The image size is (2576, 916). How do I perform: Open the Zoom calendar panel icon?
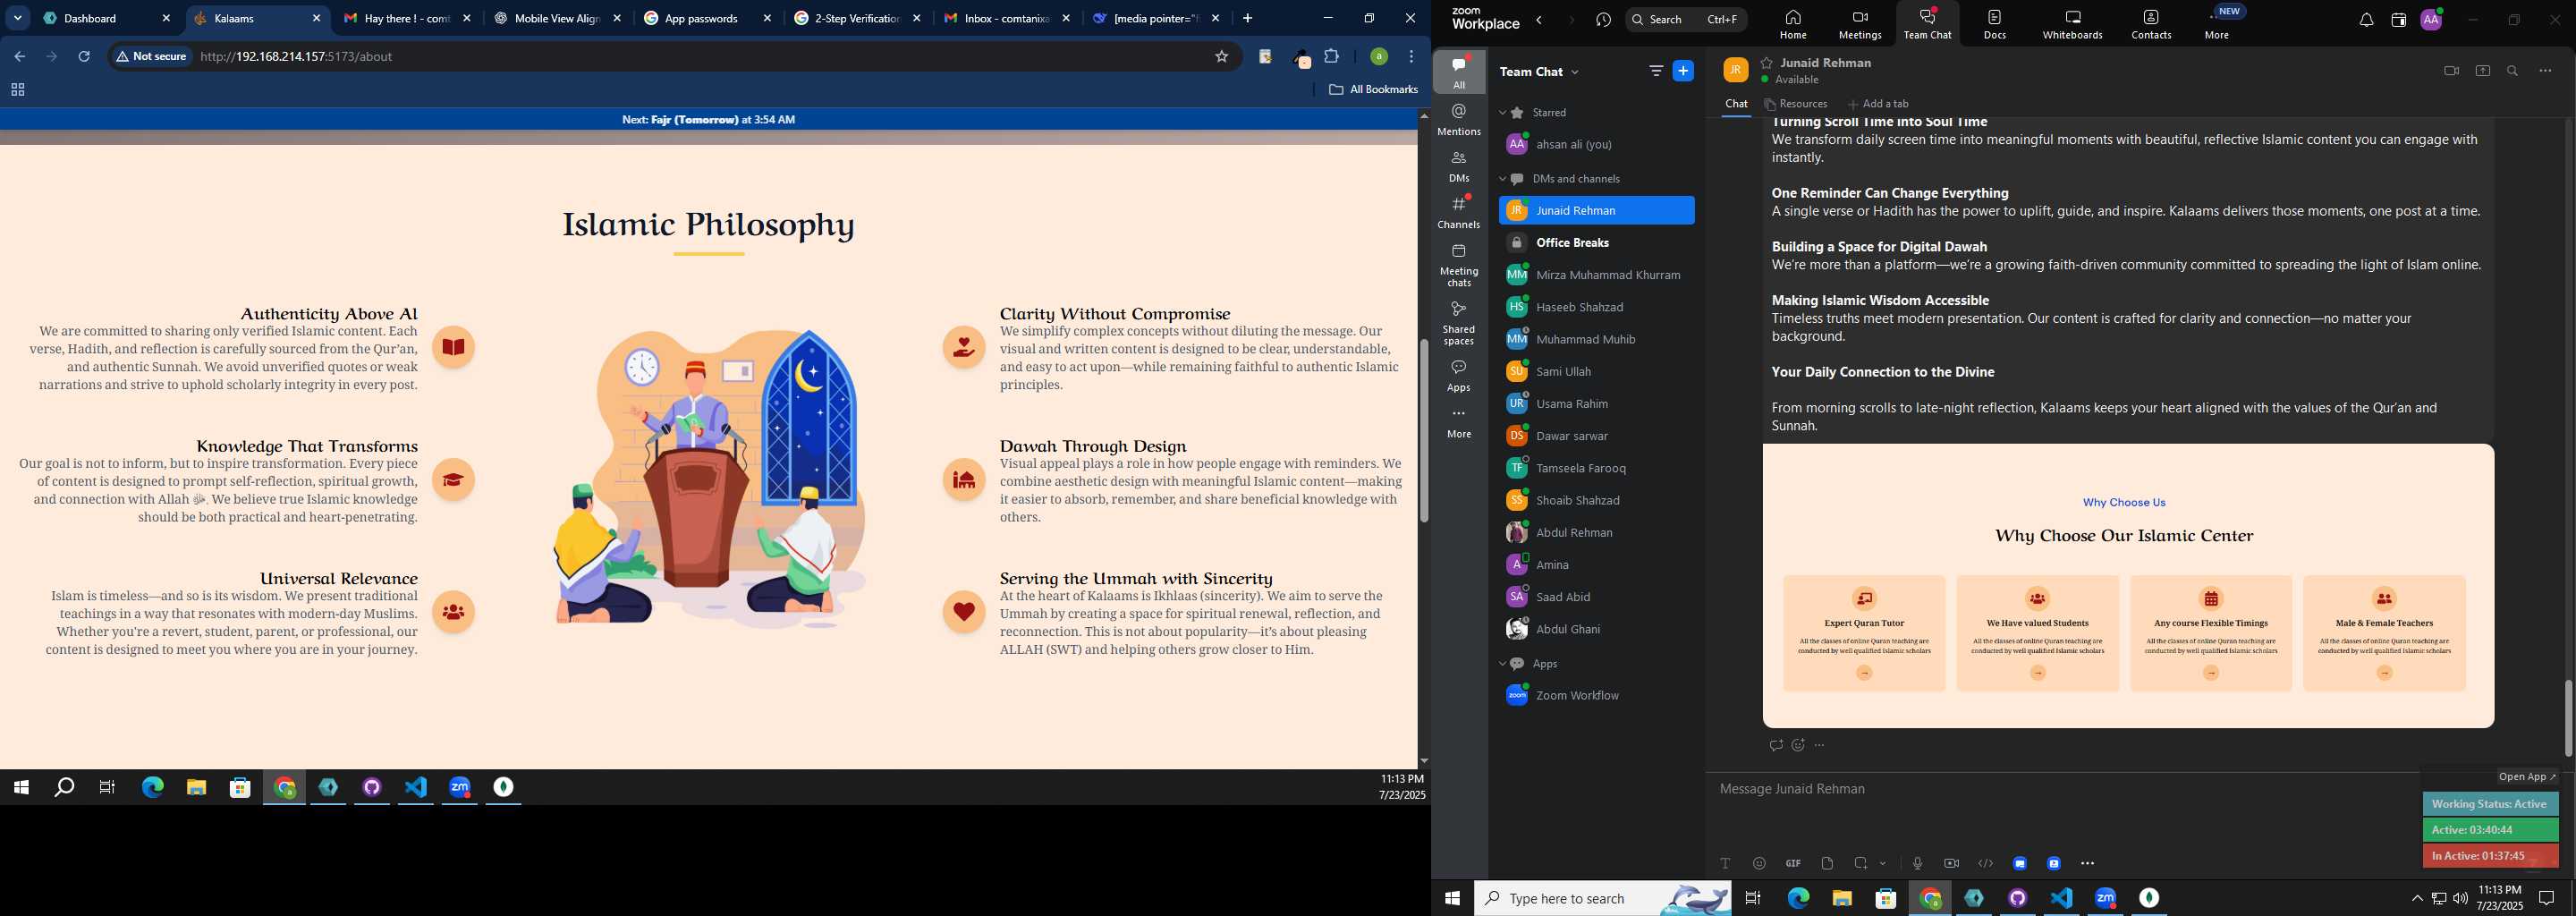pyautogui.click(x=2398, y=21)
